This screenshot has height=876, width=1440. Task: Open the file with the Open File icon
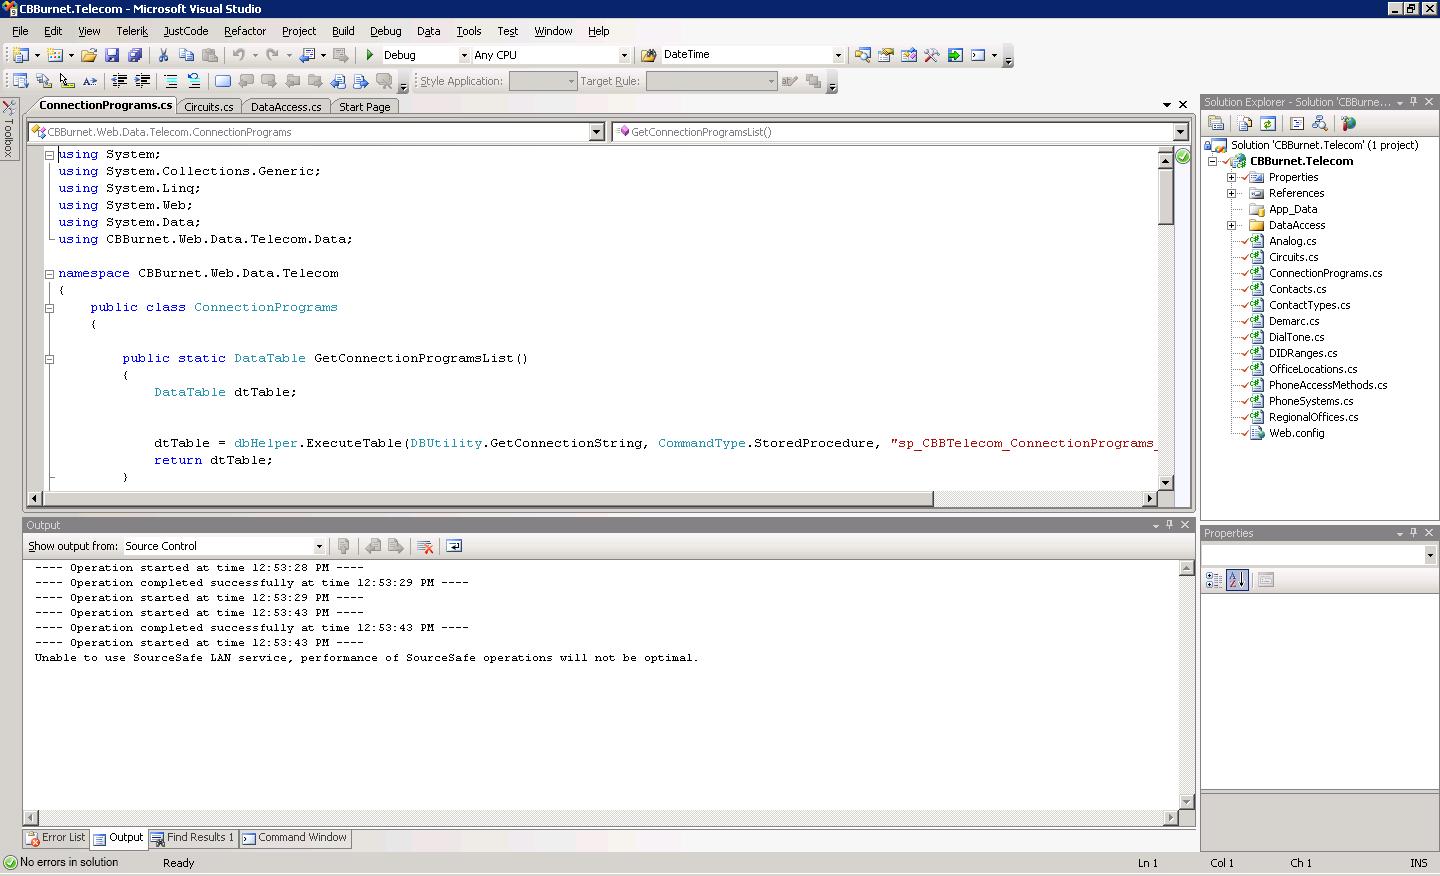pyautogui.click(x=89, y=55)
